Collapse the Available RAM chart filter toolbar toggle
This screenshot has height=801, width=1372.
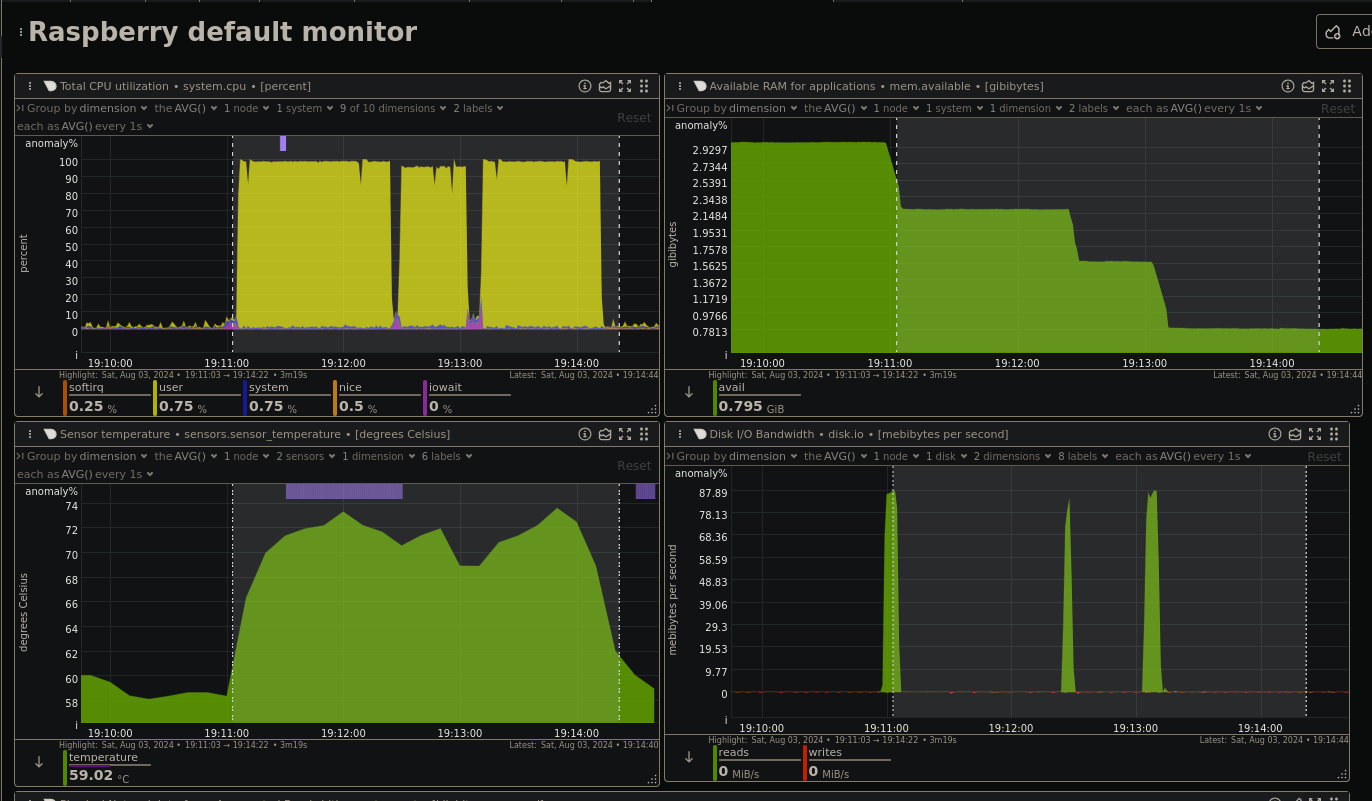tap(670, 108)
